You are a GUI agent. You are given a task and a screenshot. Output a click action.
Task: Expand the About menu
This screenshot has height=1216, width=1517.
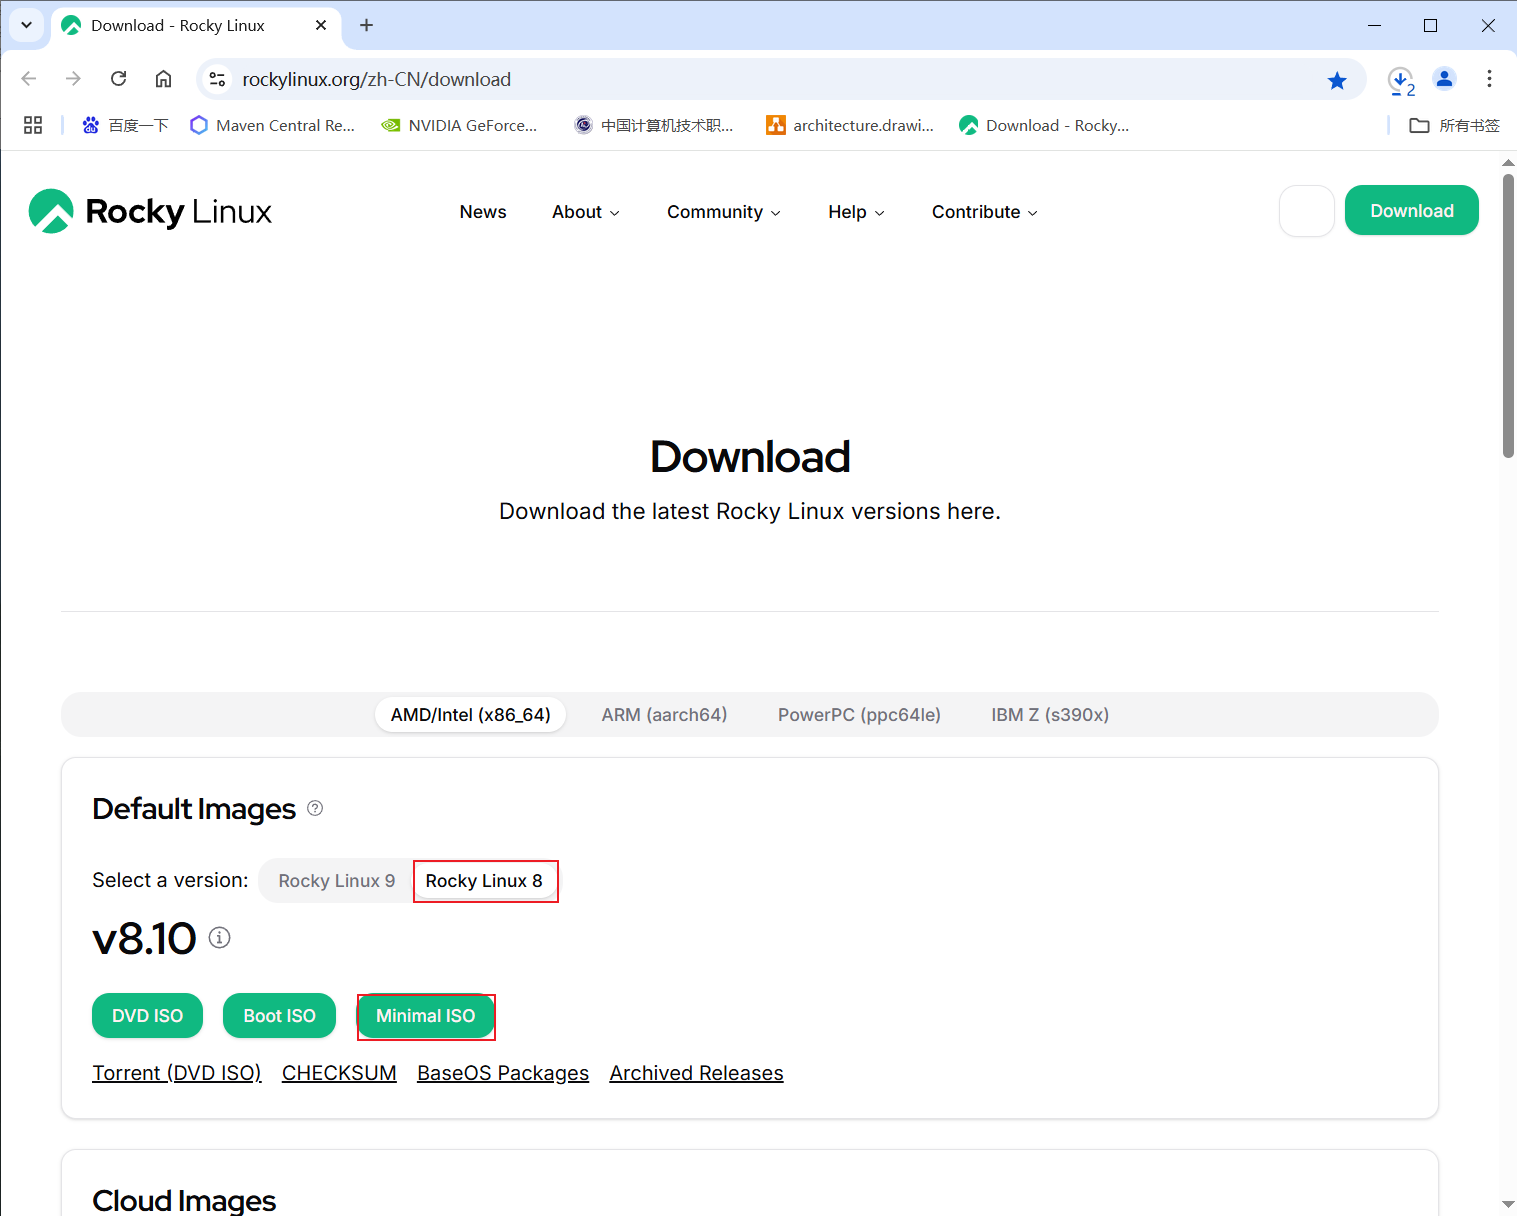[586, 212]
